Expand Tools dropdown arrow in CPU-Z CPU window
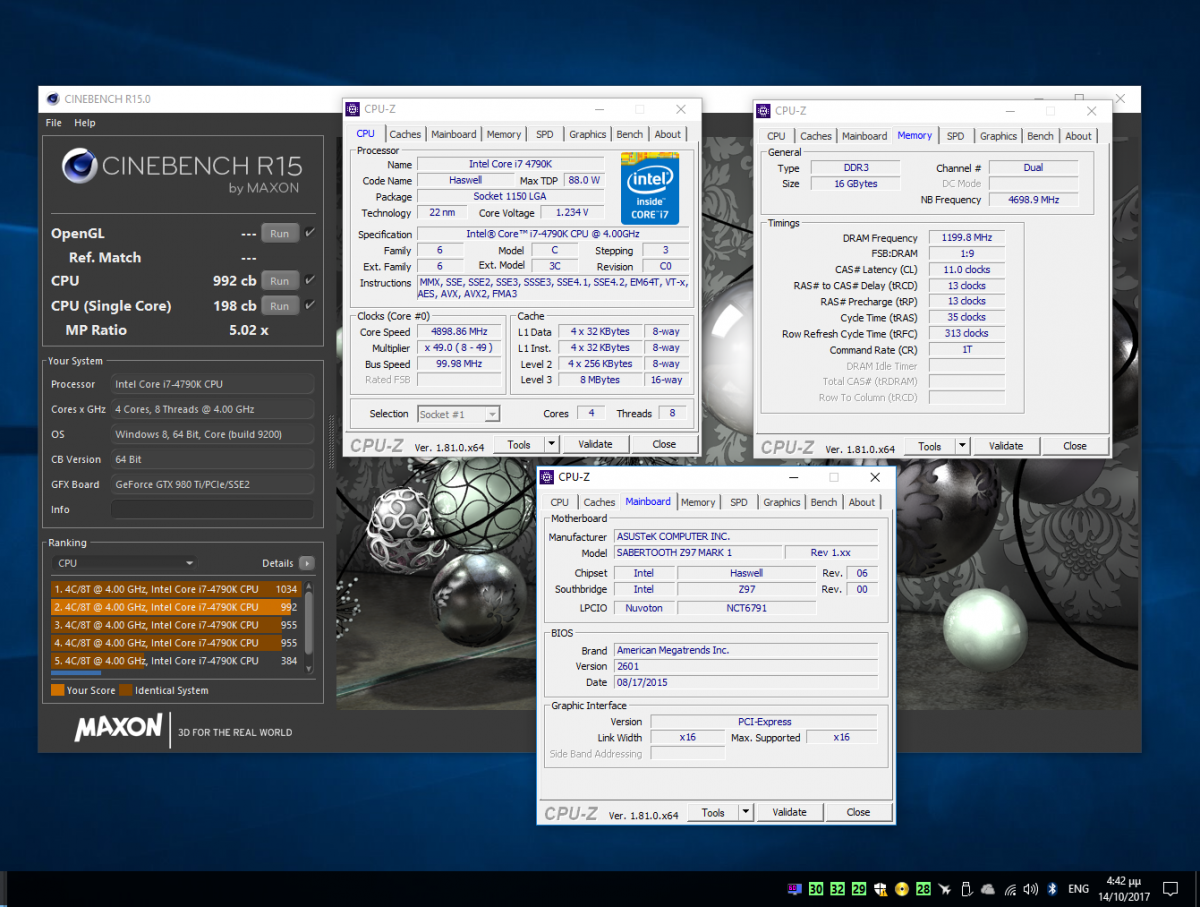This screenshot has width=1200, height=907. pos(550,444)
